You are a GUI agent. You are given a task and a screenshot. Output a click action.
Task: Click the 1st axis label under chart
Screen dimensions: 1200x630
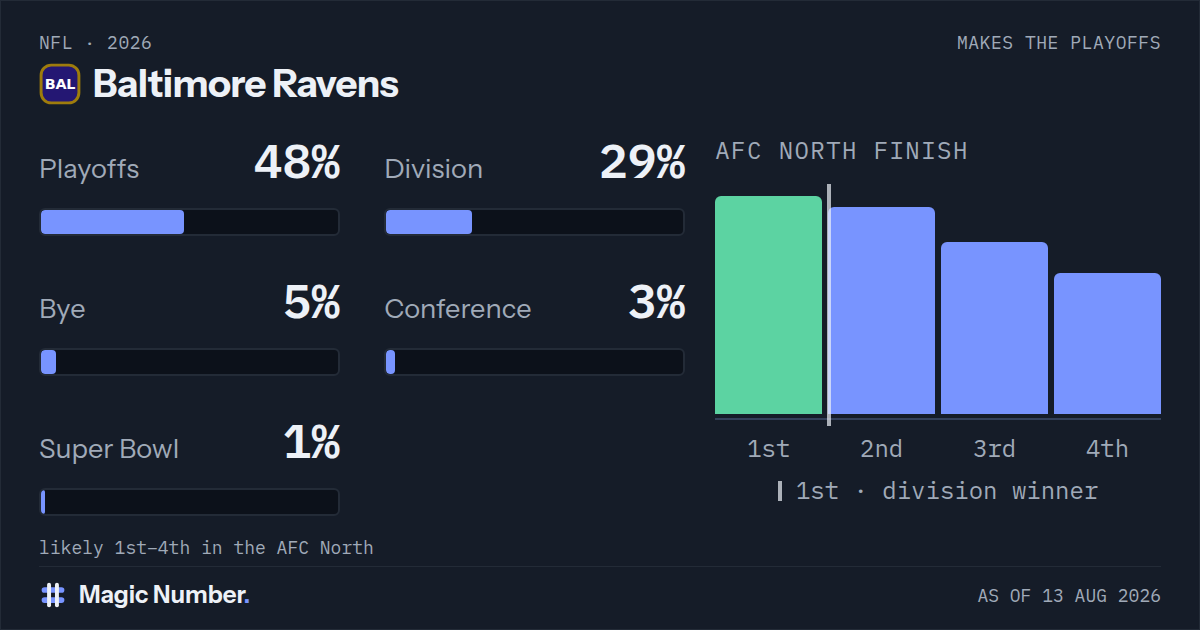768,449
